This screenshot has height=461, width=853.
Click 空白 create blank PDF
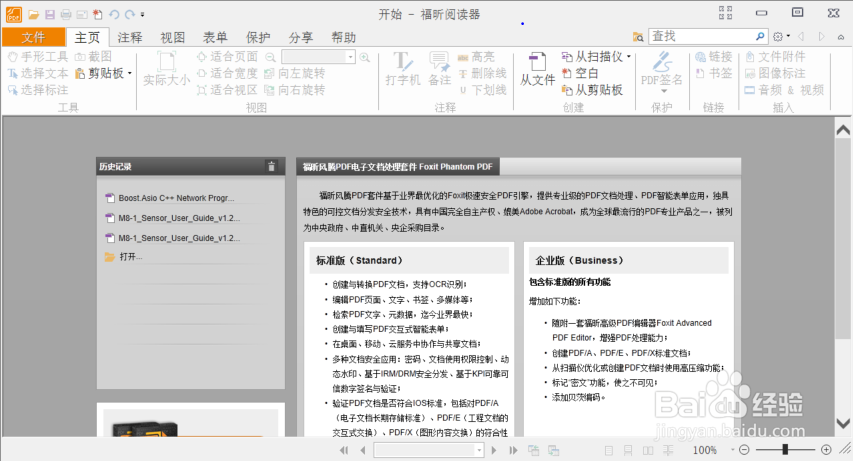[580, 73]
